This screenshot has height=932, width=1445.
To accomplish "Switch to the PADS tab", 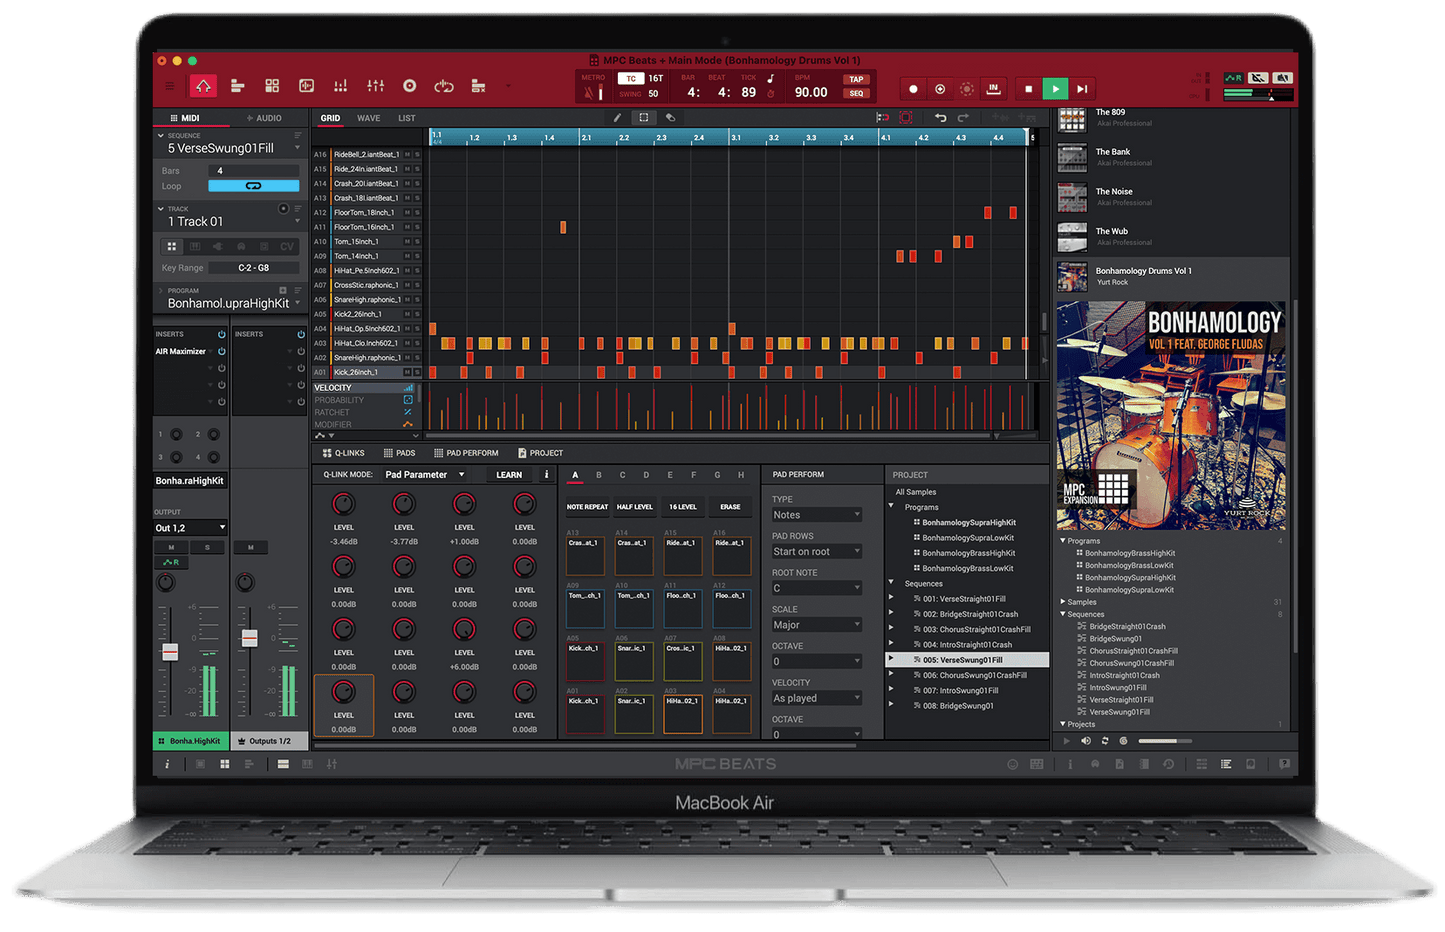I will (400, 453).
